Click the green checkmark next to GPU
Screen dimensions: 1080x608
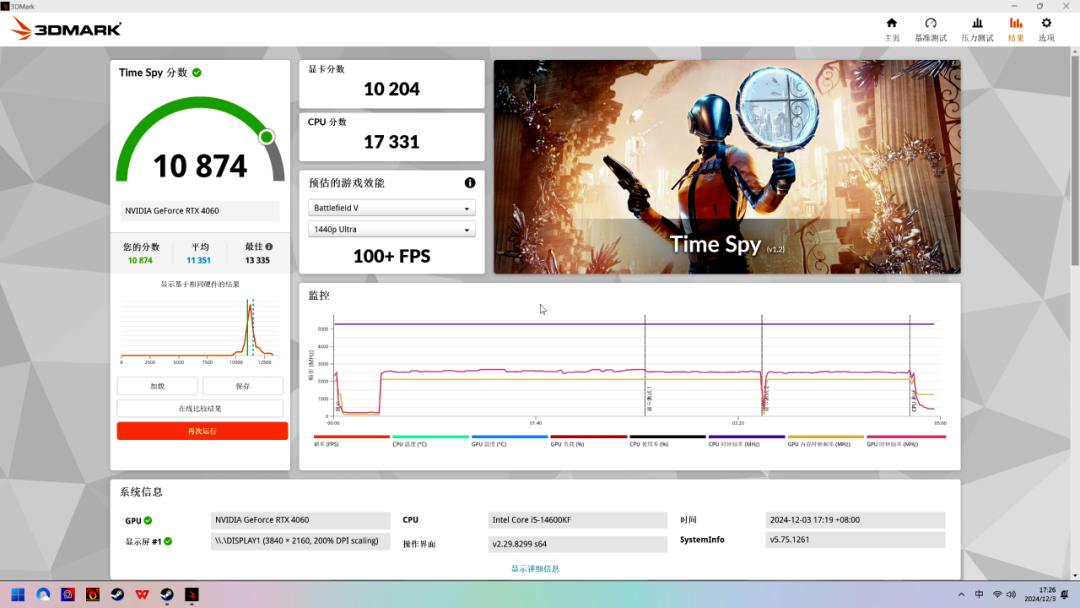point(148,521)
